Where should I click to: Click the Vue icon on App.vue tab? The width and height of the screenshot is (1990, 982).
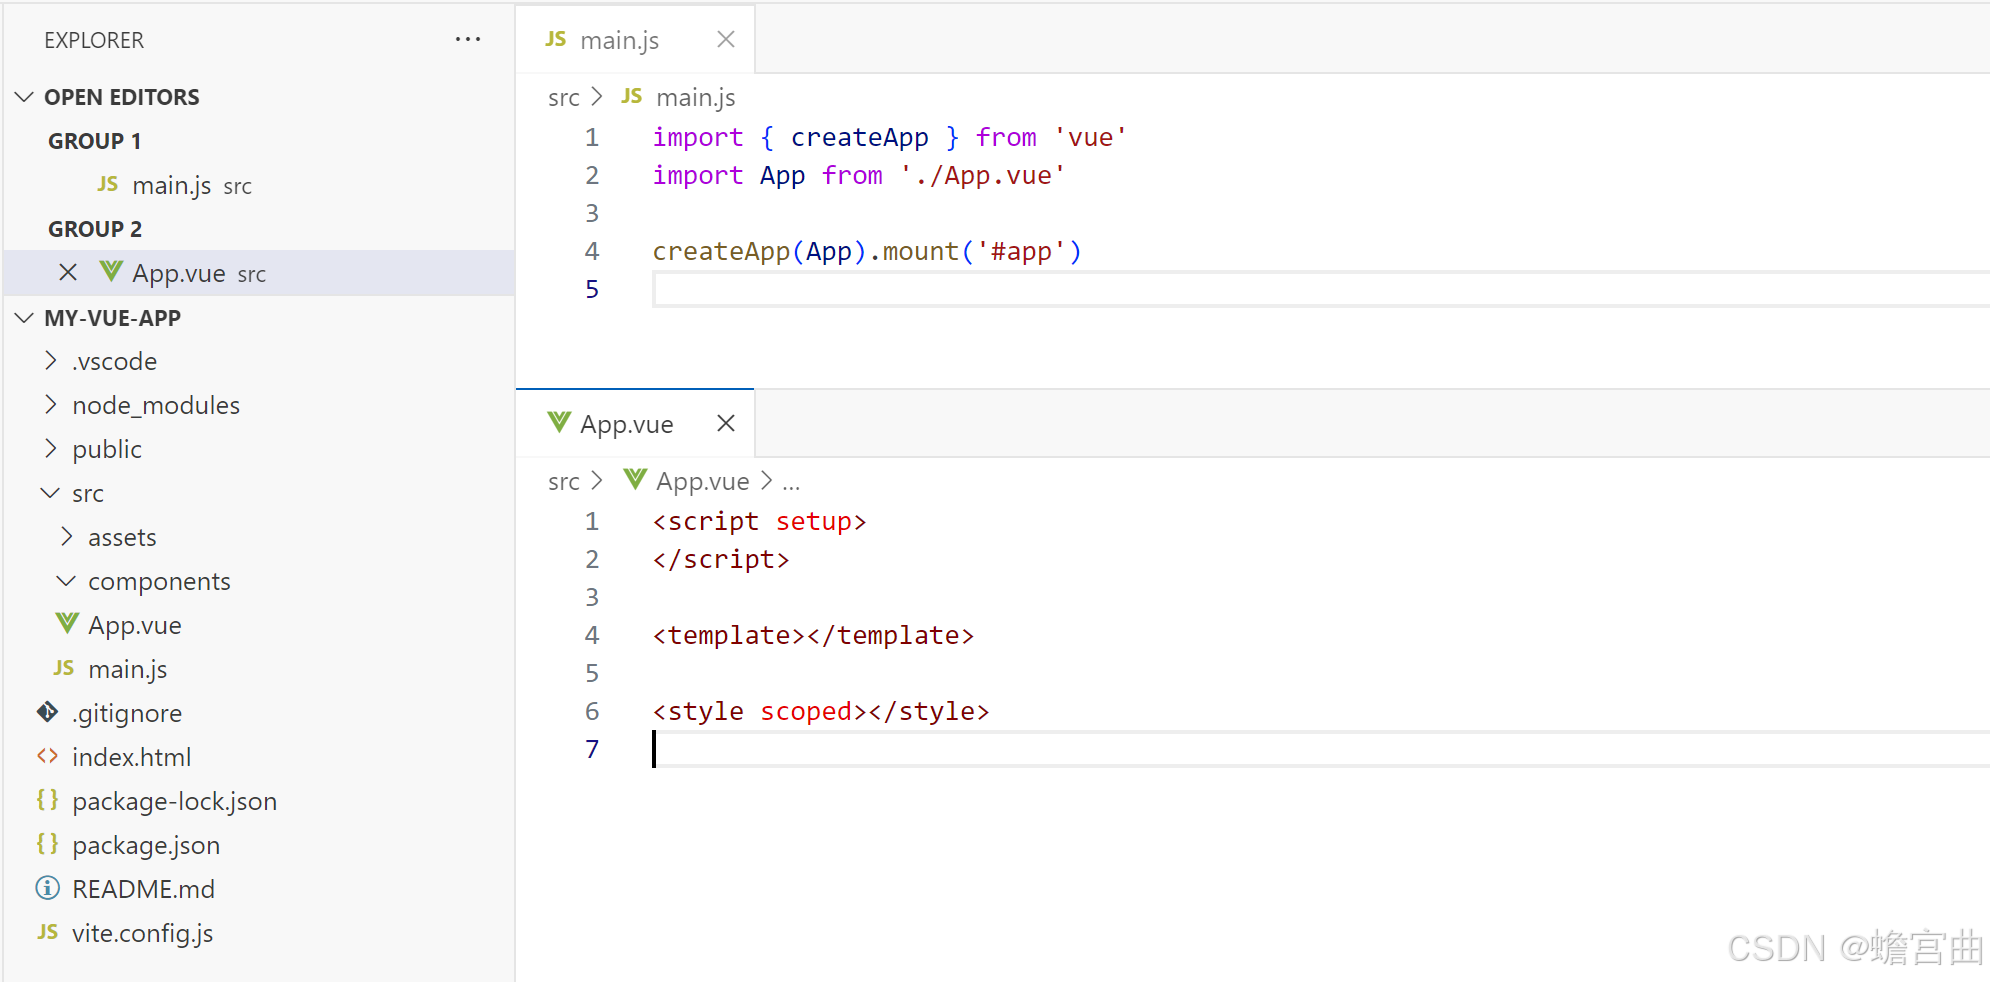(559, 423)
